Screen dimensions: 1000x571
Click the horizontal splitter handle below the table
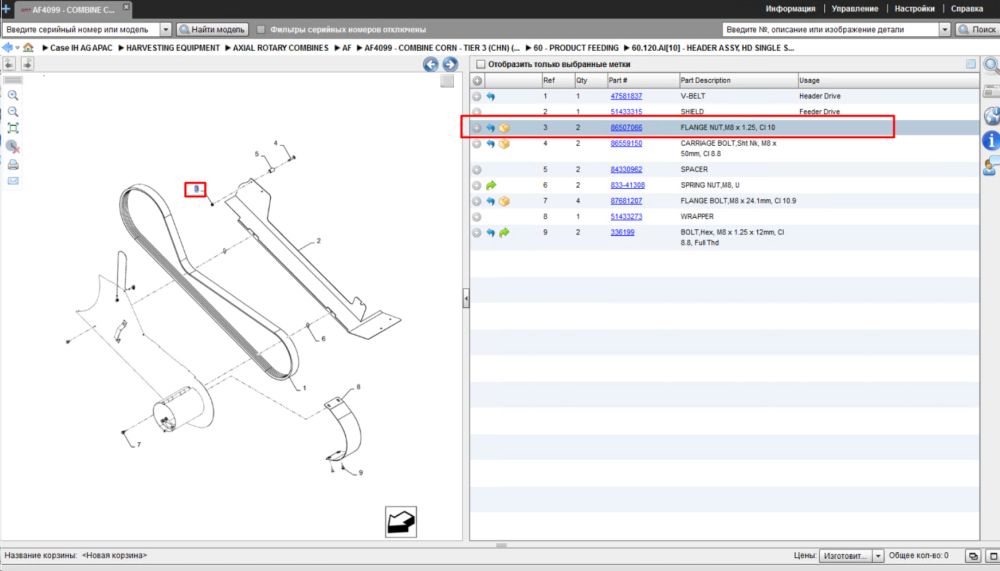[x=501, y=545]
